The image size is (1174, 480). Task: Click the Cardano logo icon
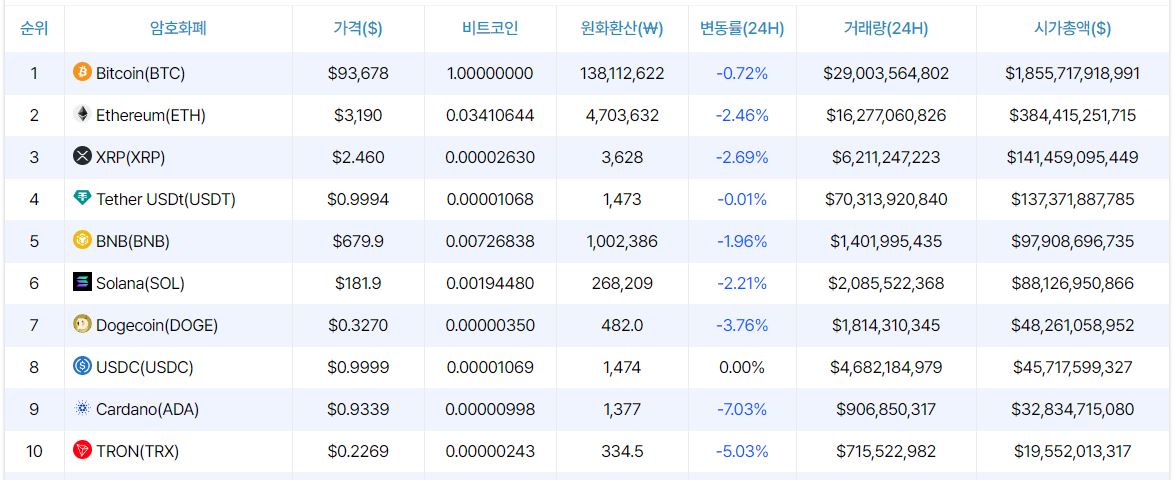pos(82,409)
